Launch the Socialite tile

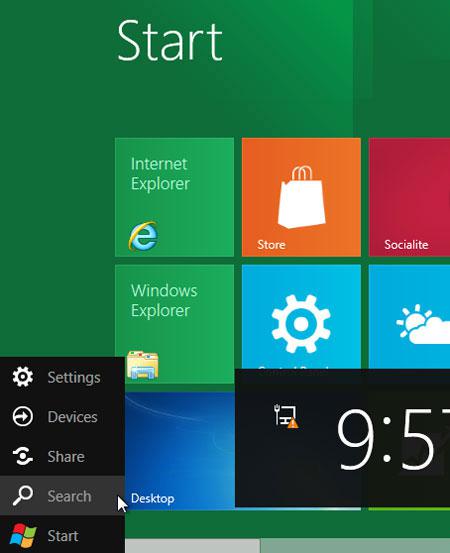click(x=409, y=197)
